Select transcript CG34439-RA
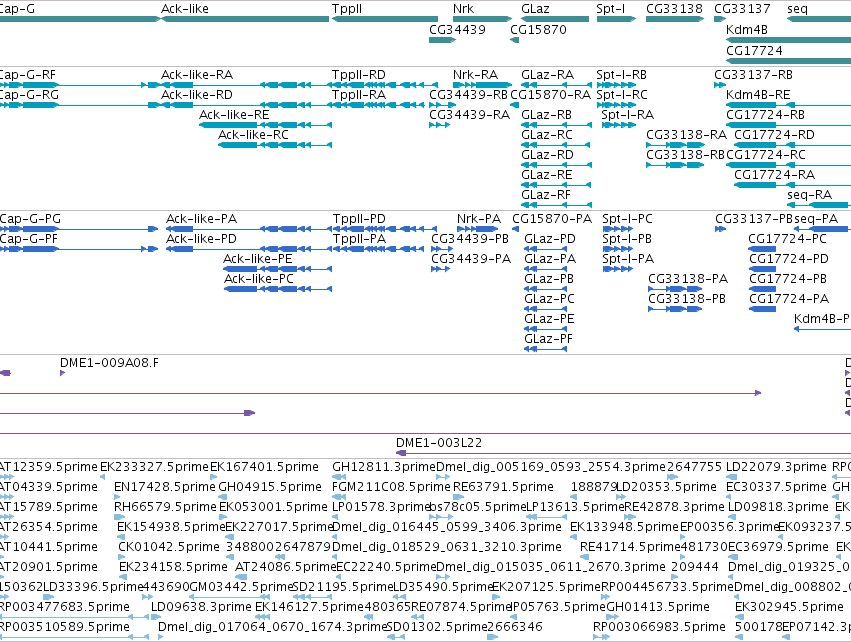This screenshot has width=851, height=642. [469, 115]
